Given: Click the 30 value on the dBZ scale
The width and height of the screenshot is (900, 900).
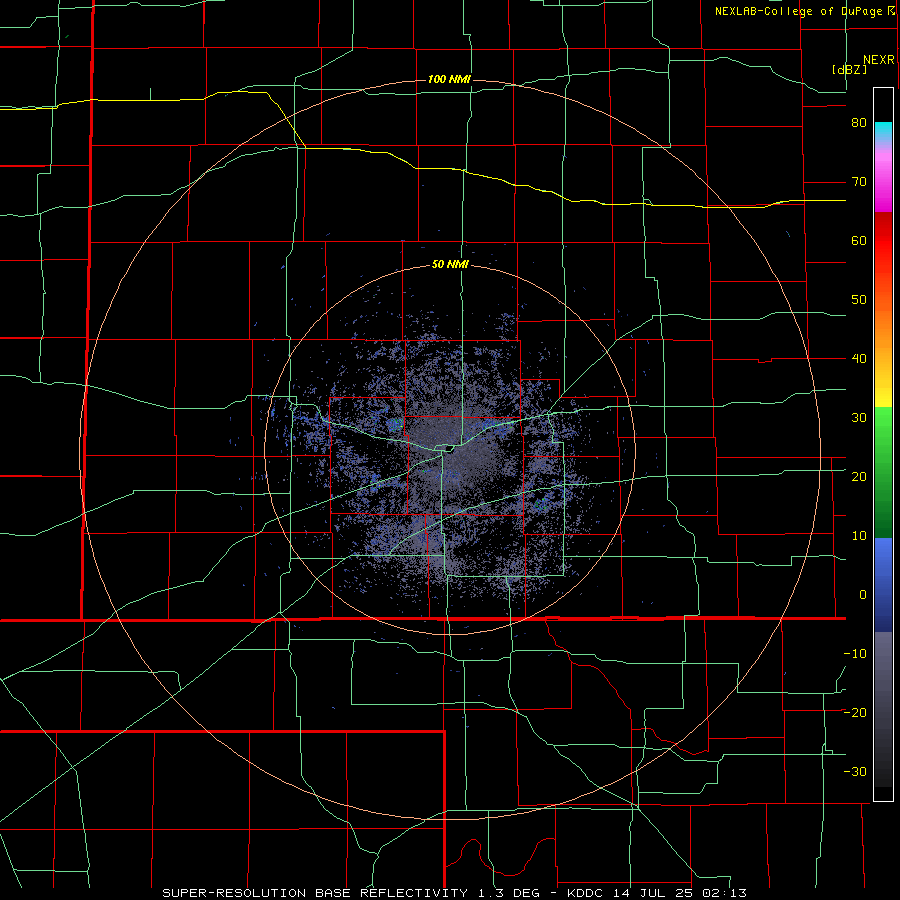Looking at the screenshot, I should (859, 417).
